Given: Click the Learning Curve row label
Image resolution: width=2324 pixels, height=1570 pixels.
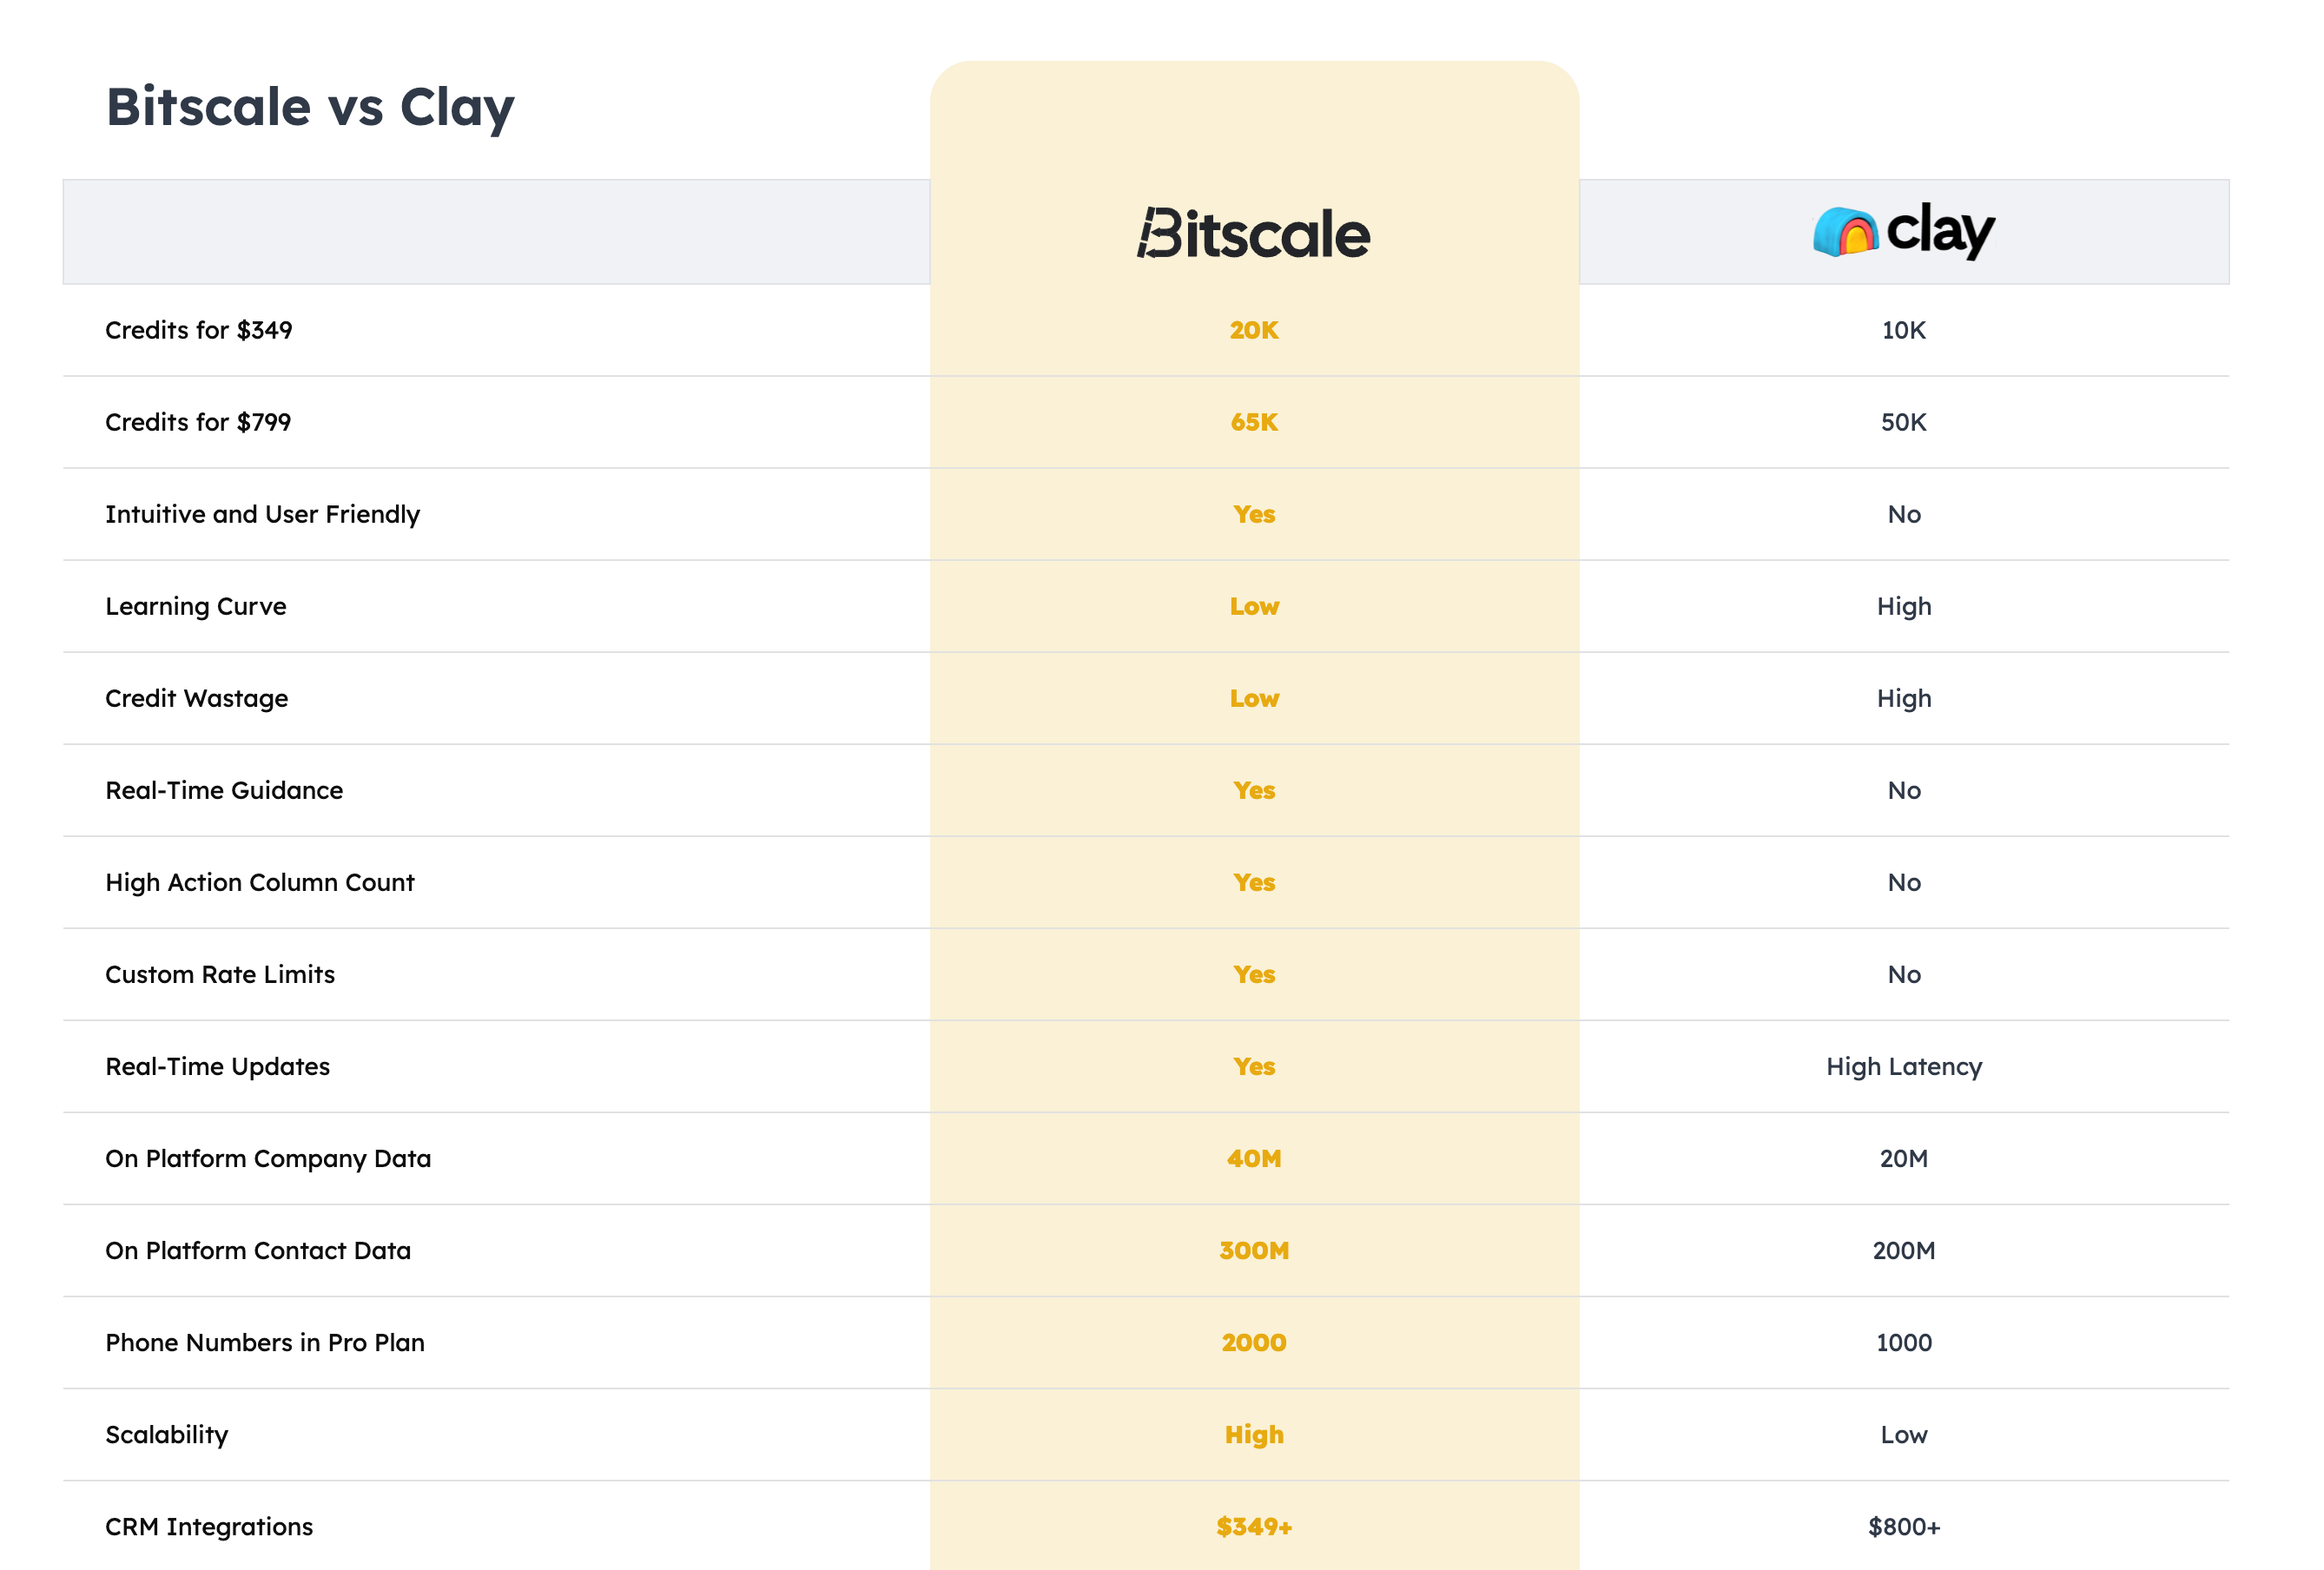Looking at the screenshot, I should [196, 606].
